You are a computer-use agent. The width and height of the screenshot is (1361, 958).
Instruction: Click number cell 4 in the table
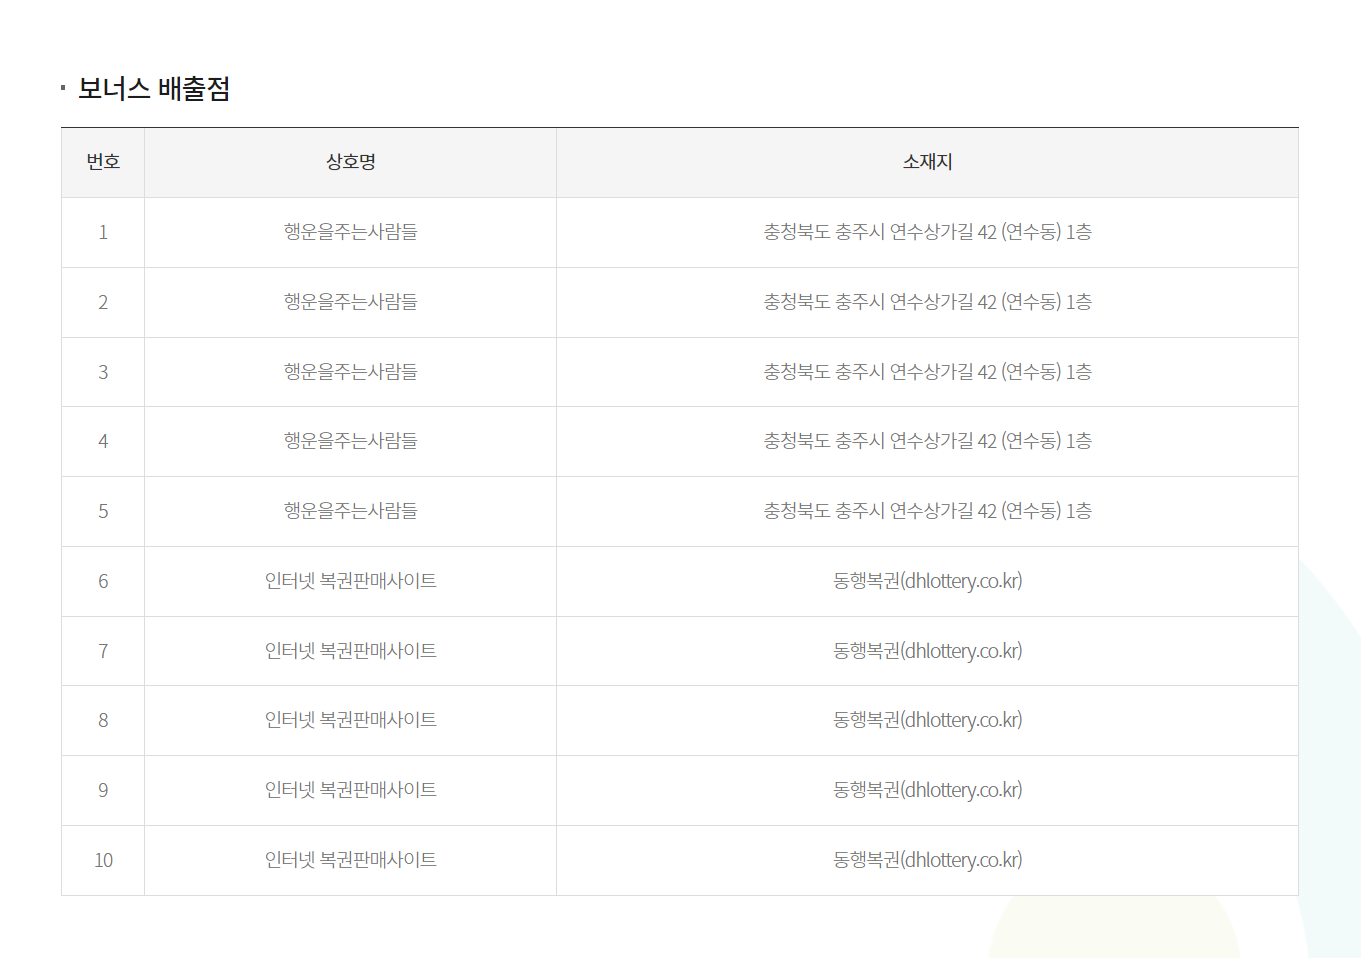103,441
